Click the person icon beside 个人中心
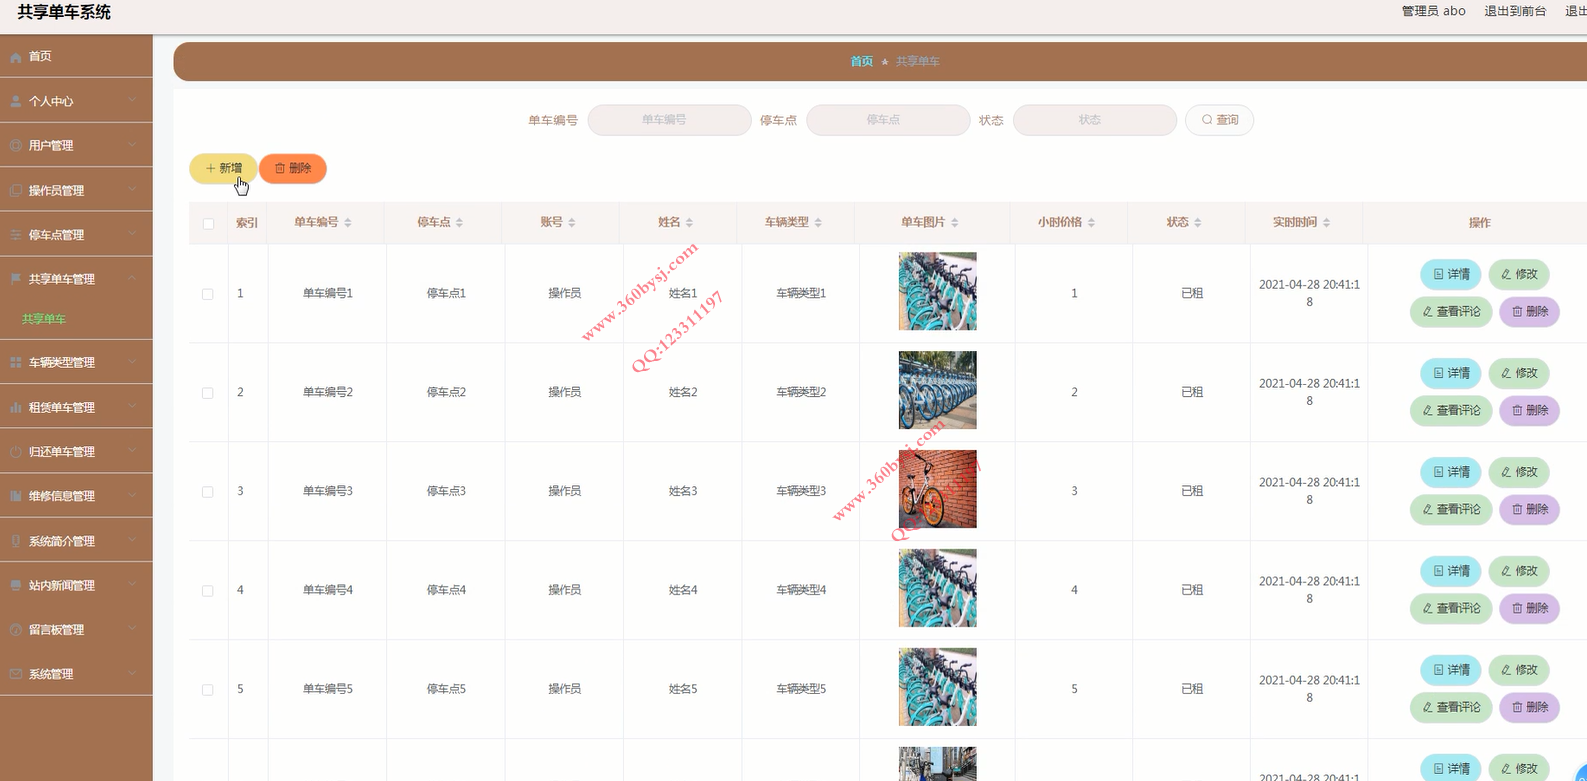Screen dimensions: 1587x781 click(x=16, y=102)
